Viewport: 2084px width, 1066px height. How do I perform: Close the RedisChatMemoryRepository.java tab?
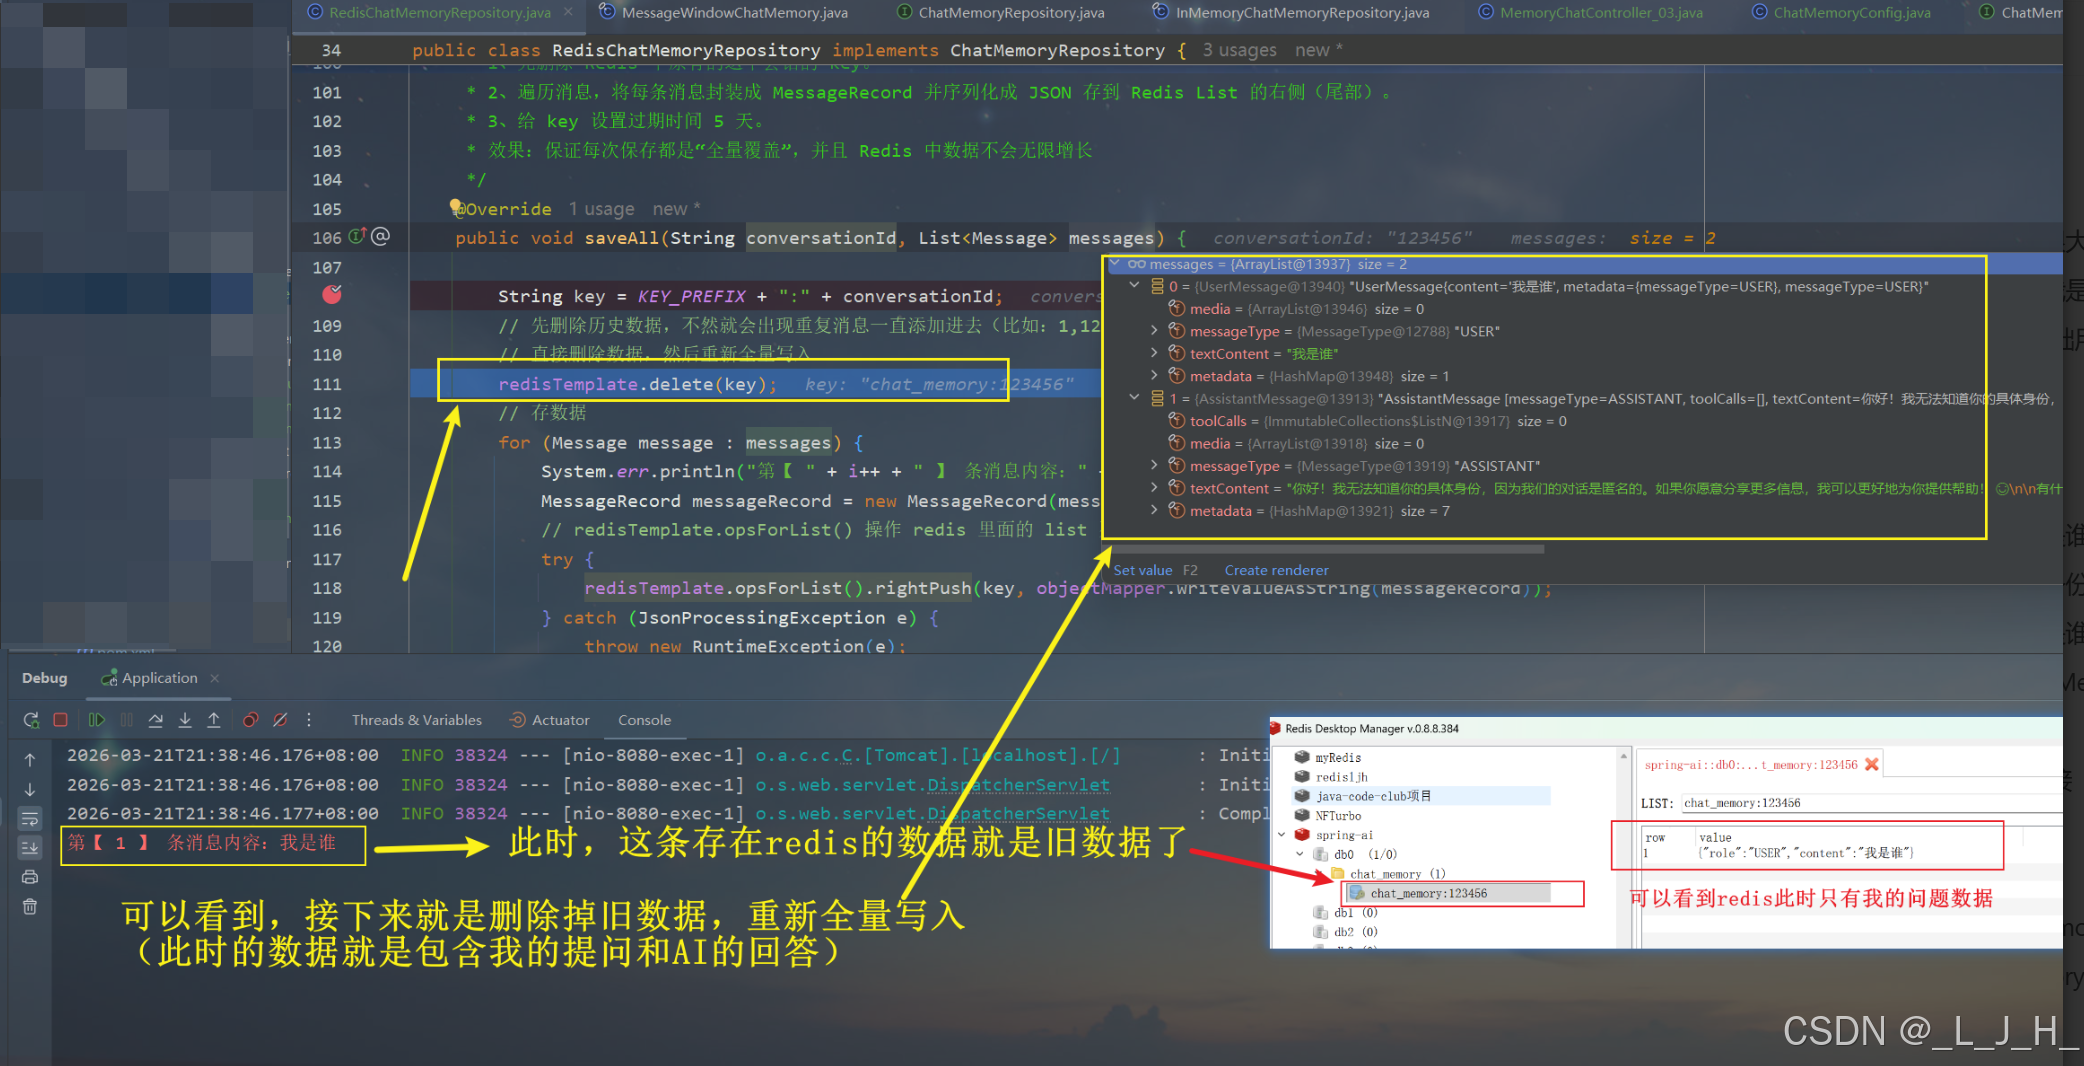tap(568, 12)
